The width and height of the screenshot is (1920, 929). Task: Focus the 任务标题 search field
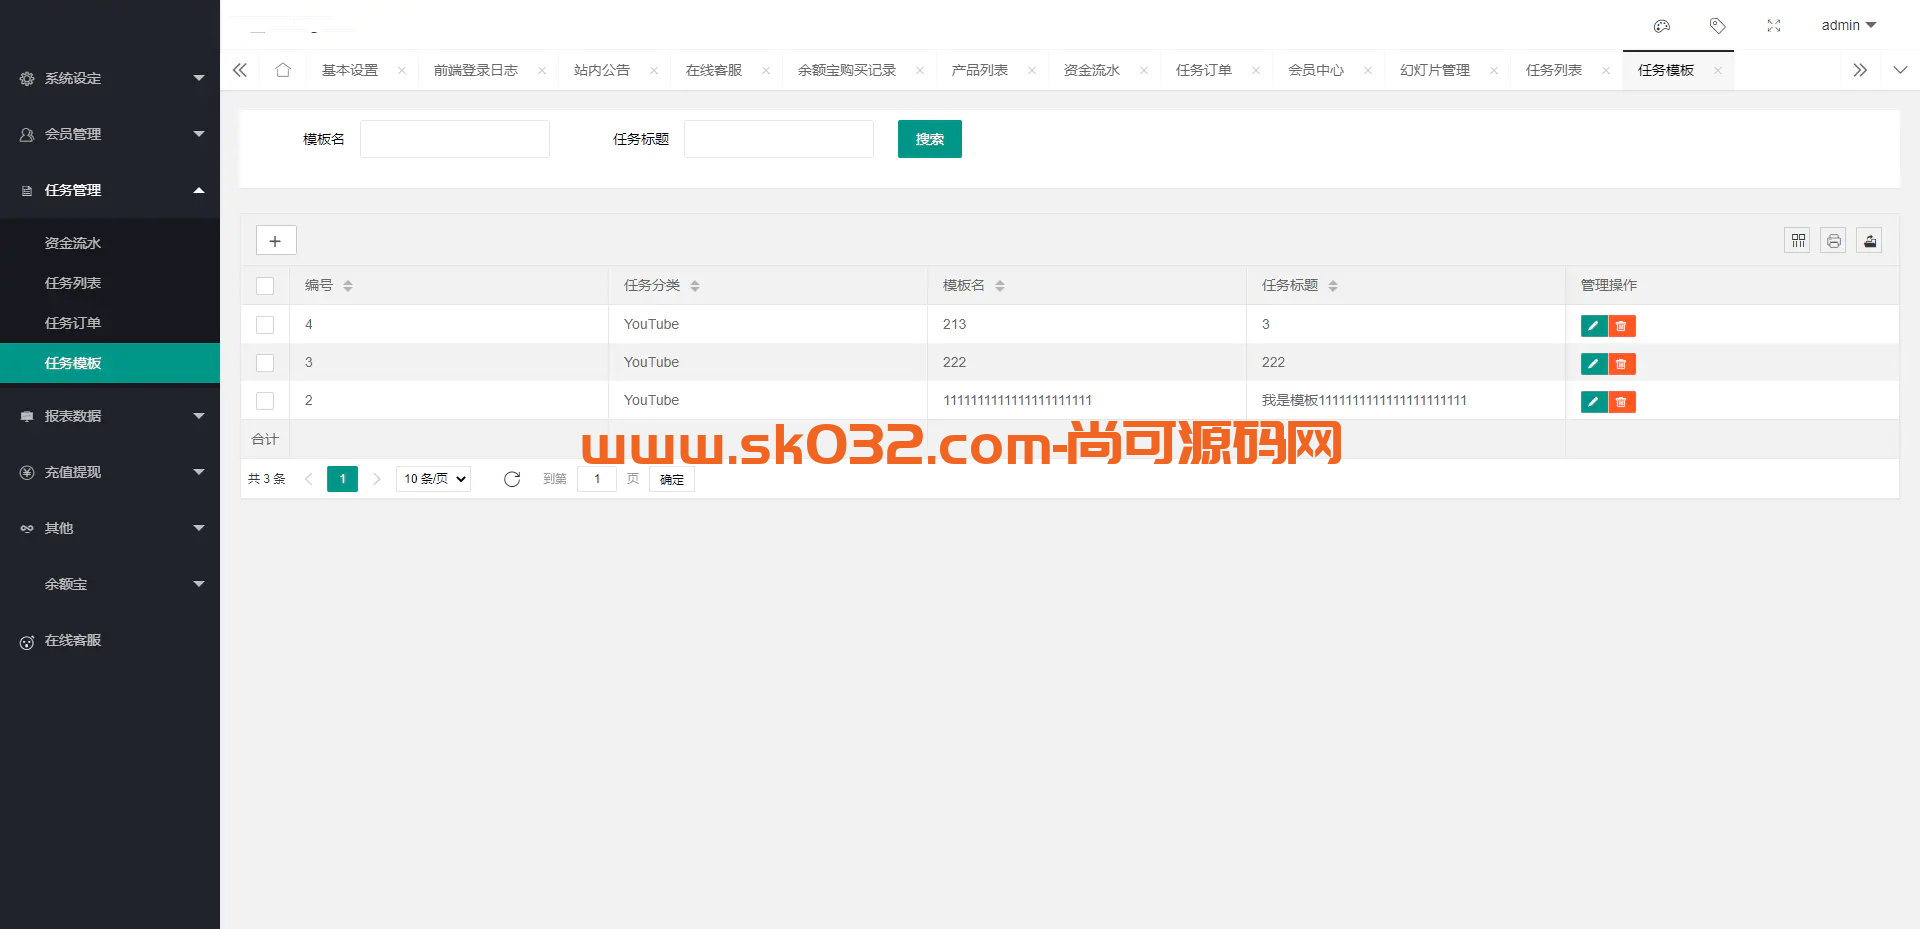(x=779, y=139)
